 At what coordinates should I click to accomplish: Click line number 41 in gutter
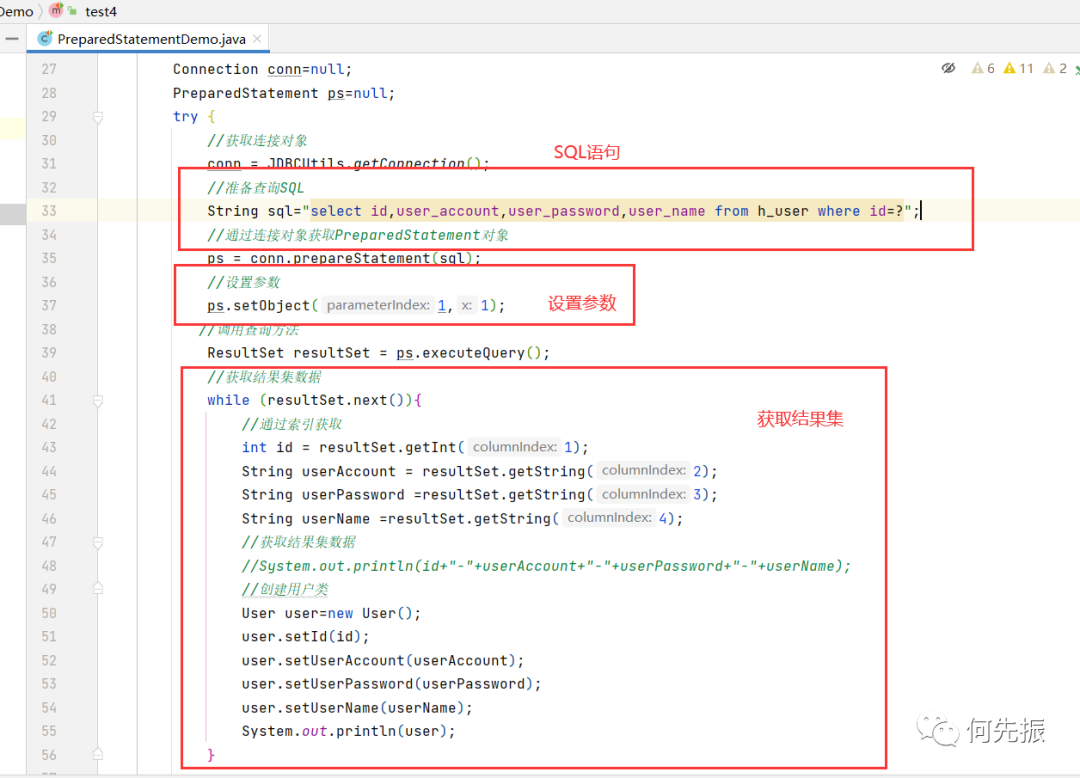coord(49,400)
